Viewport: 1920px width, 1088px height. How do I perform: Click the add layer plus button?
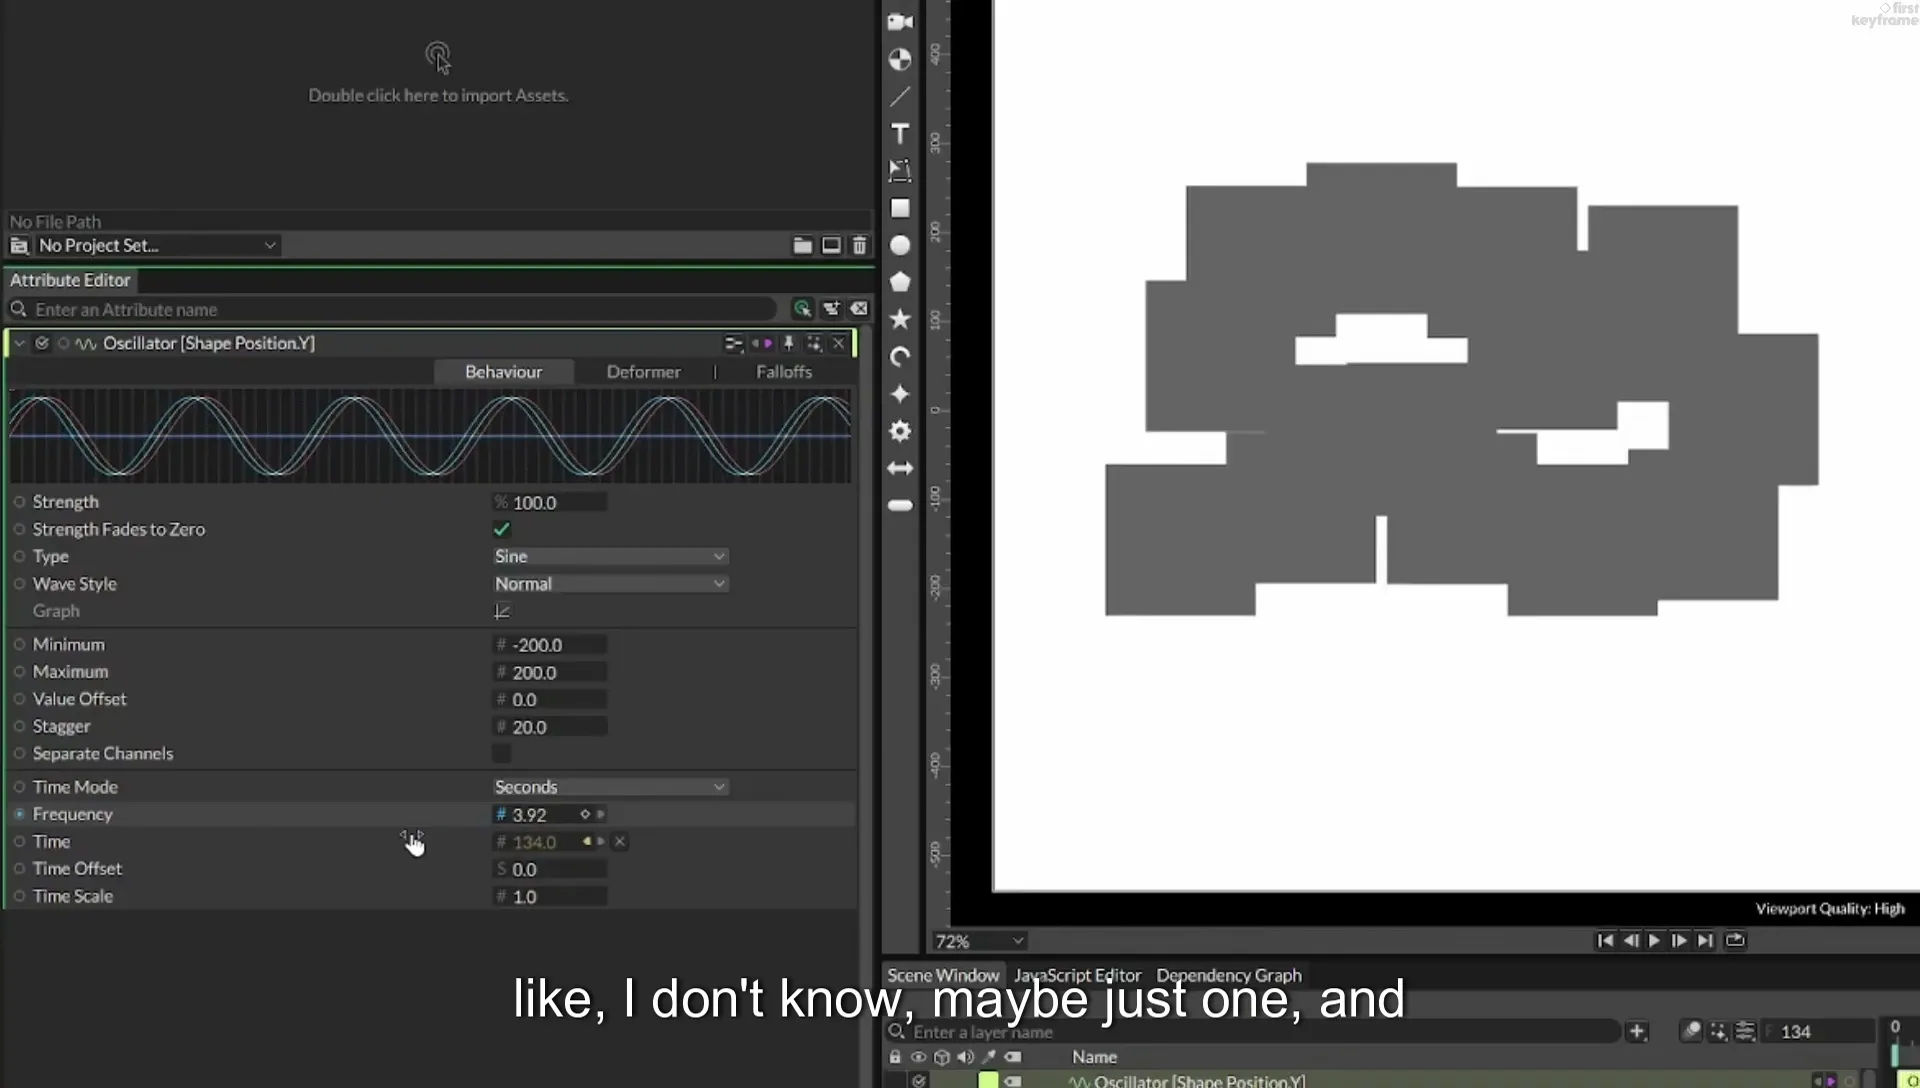[x=1637, y=1031]
